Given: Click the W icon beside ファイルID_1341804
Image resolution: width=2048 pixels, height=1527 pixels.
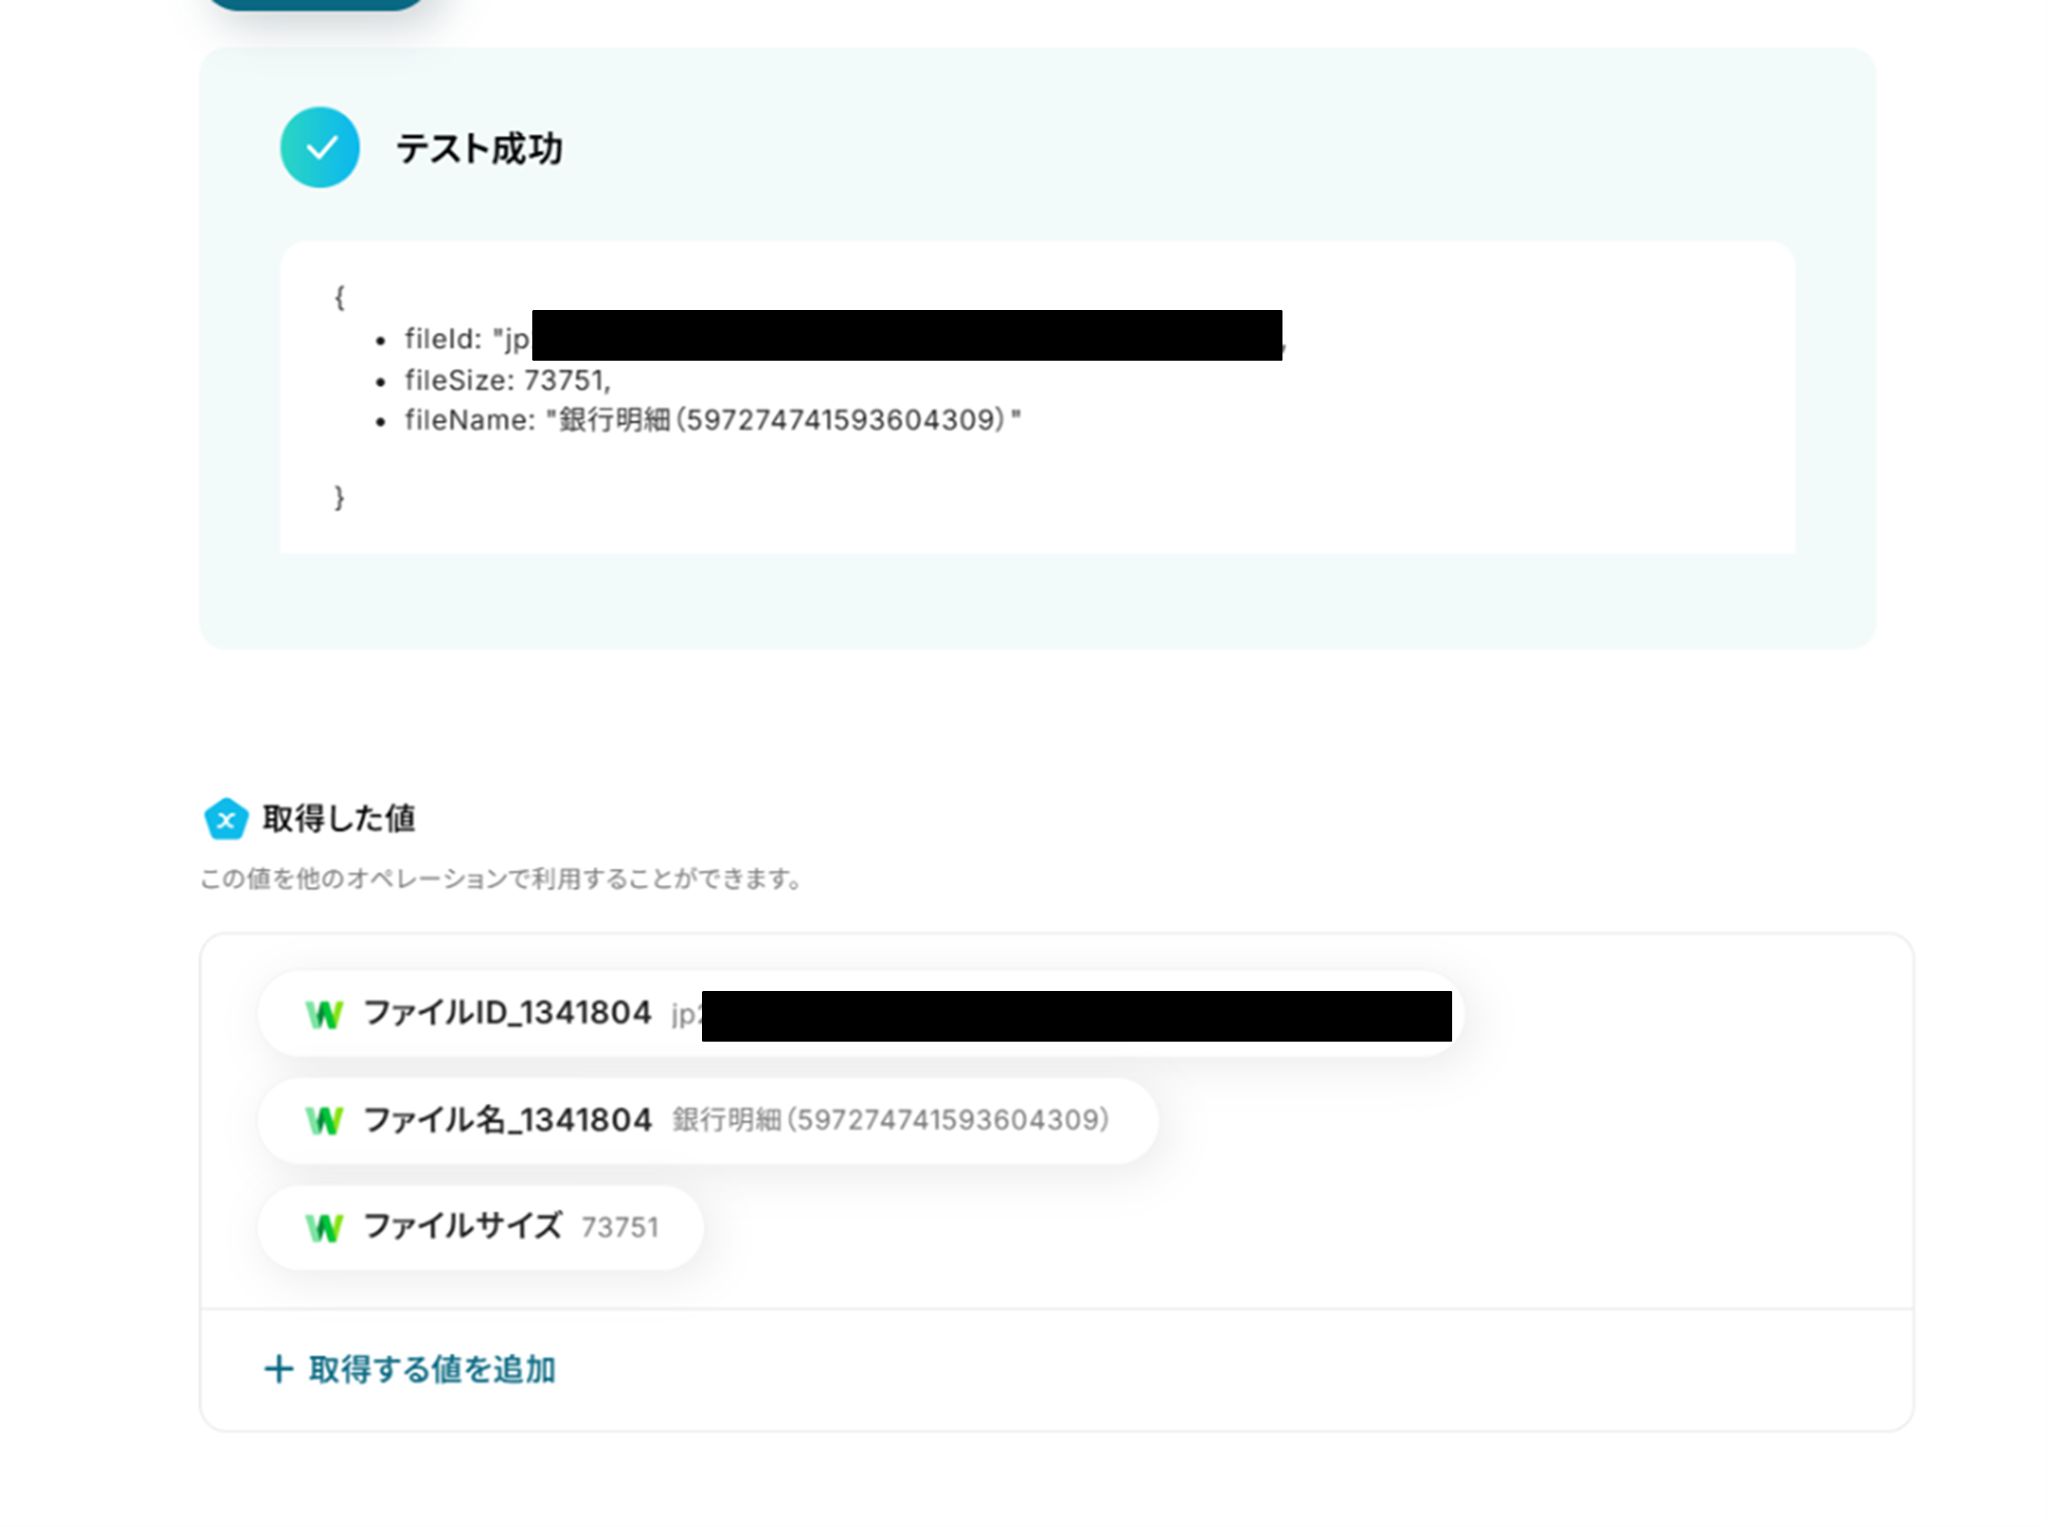Looking at the screenshot, I should pyautogui.click(x=324, y=1014).
